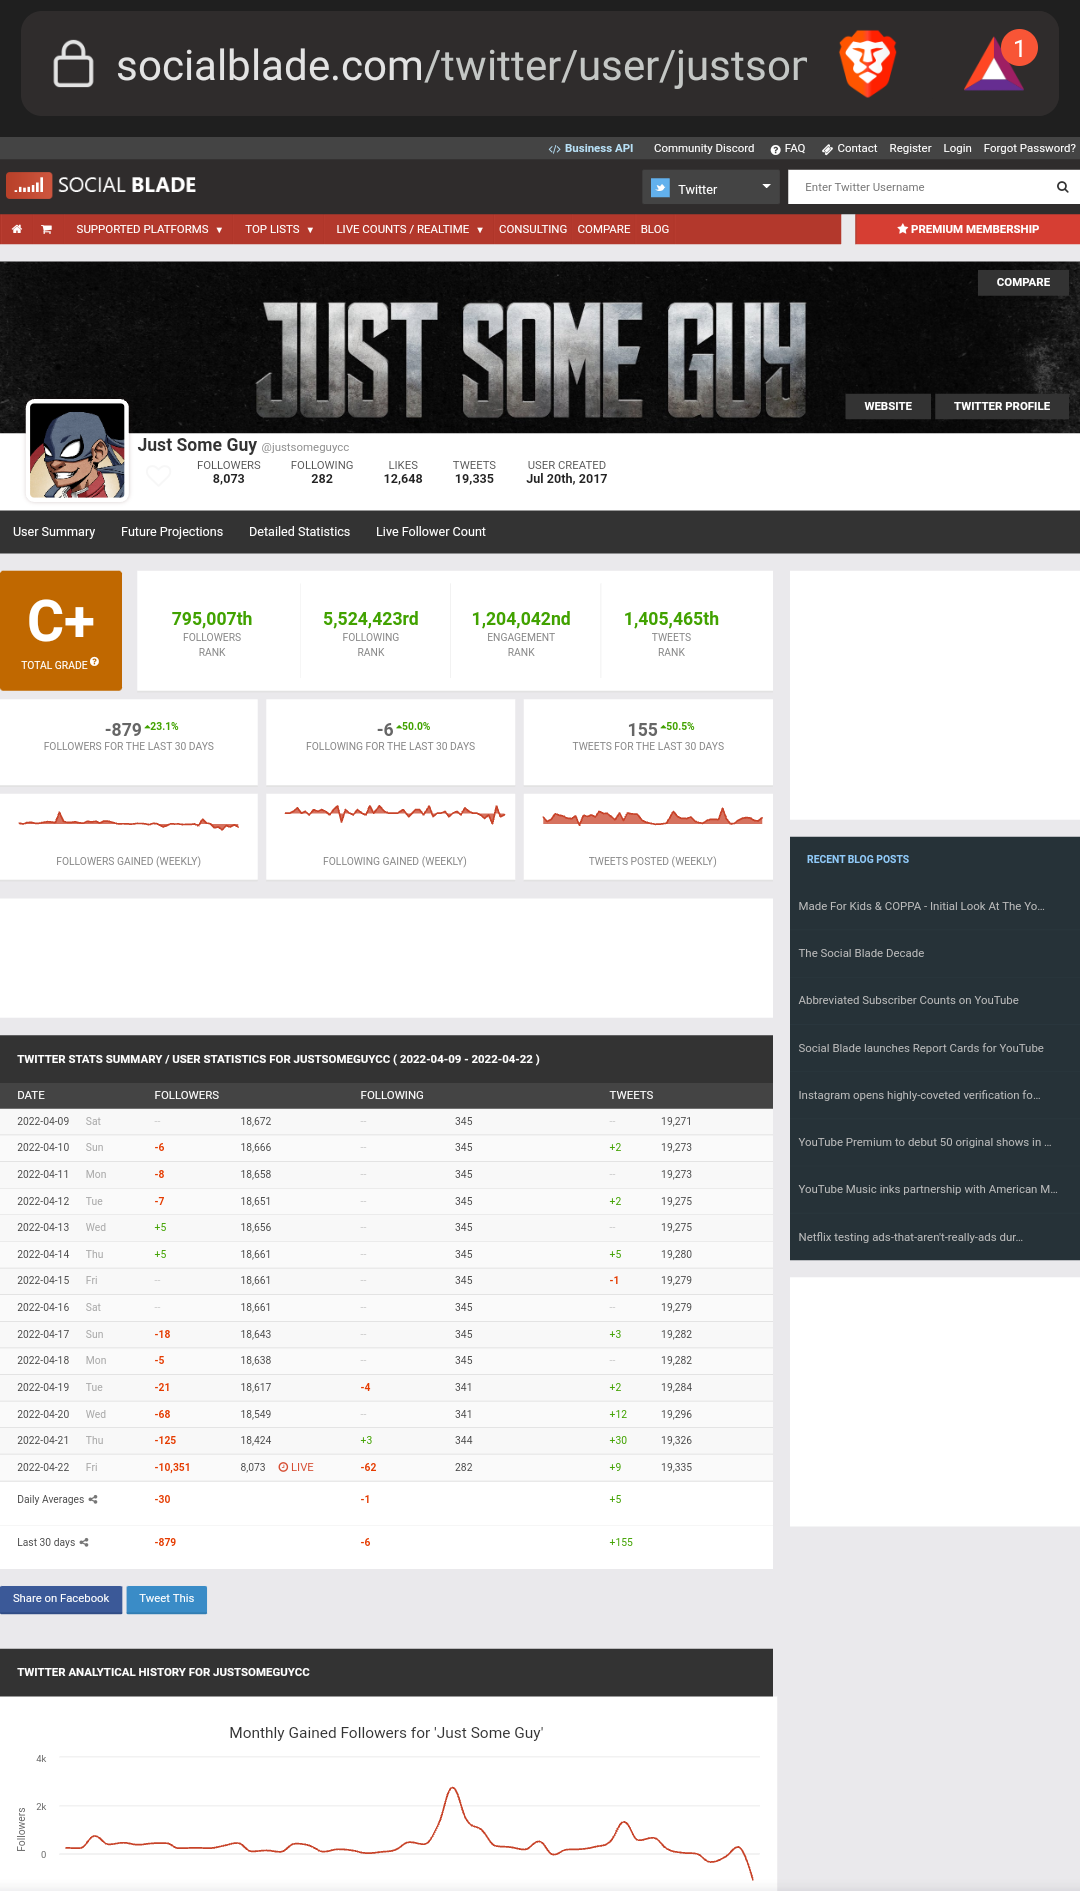
Task: Open 'YouTube Premium to debut 50 original shows' post
Action: 924,1142
